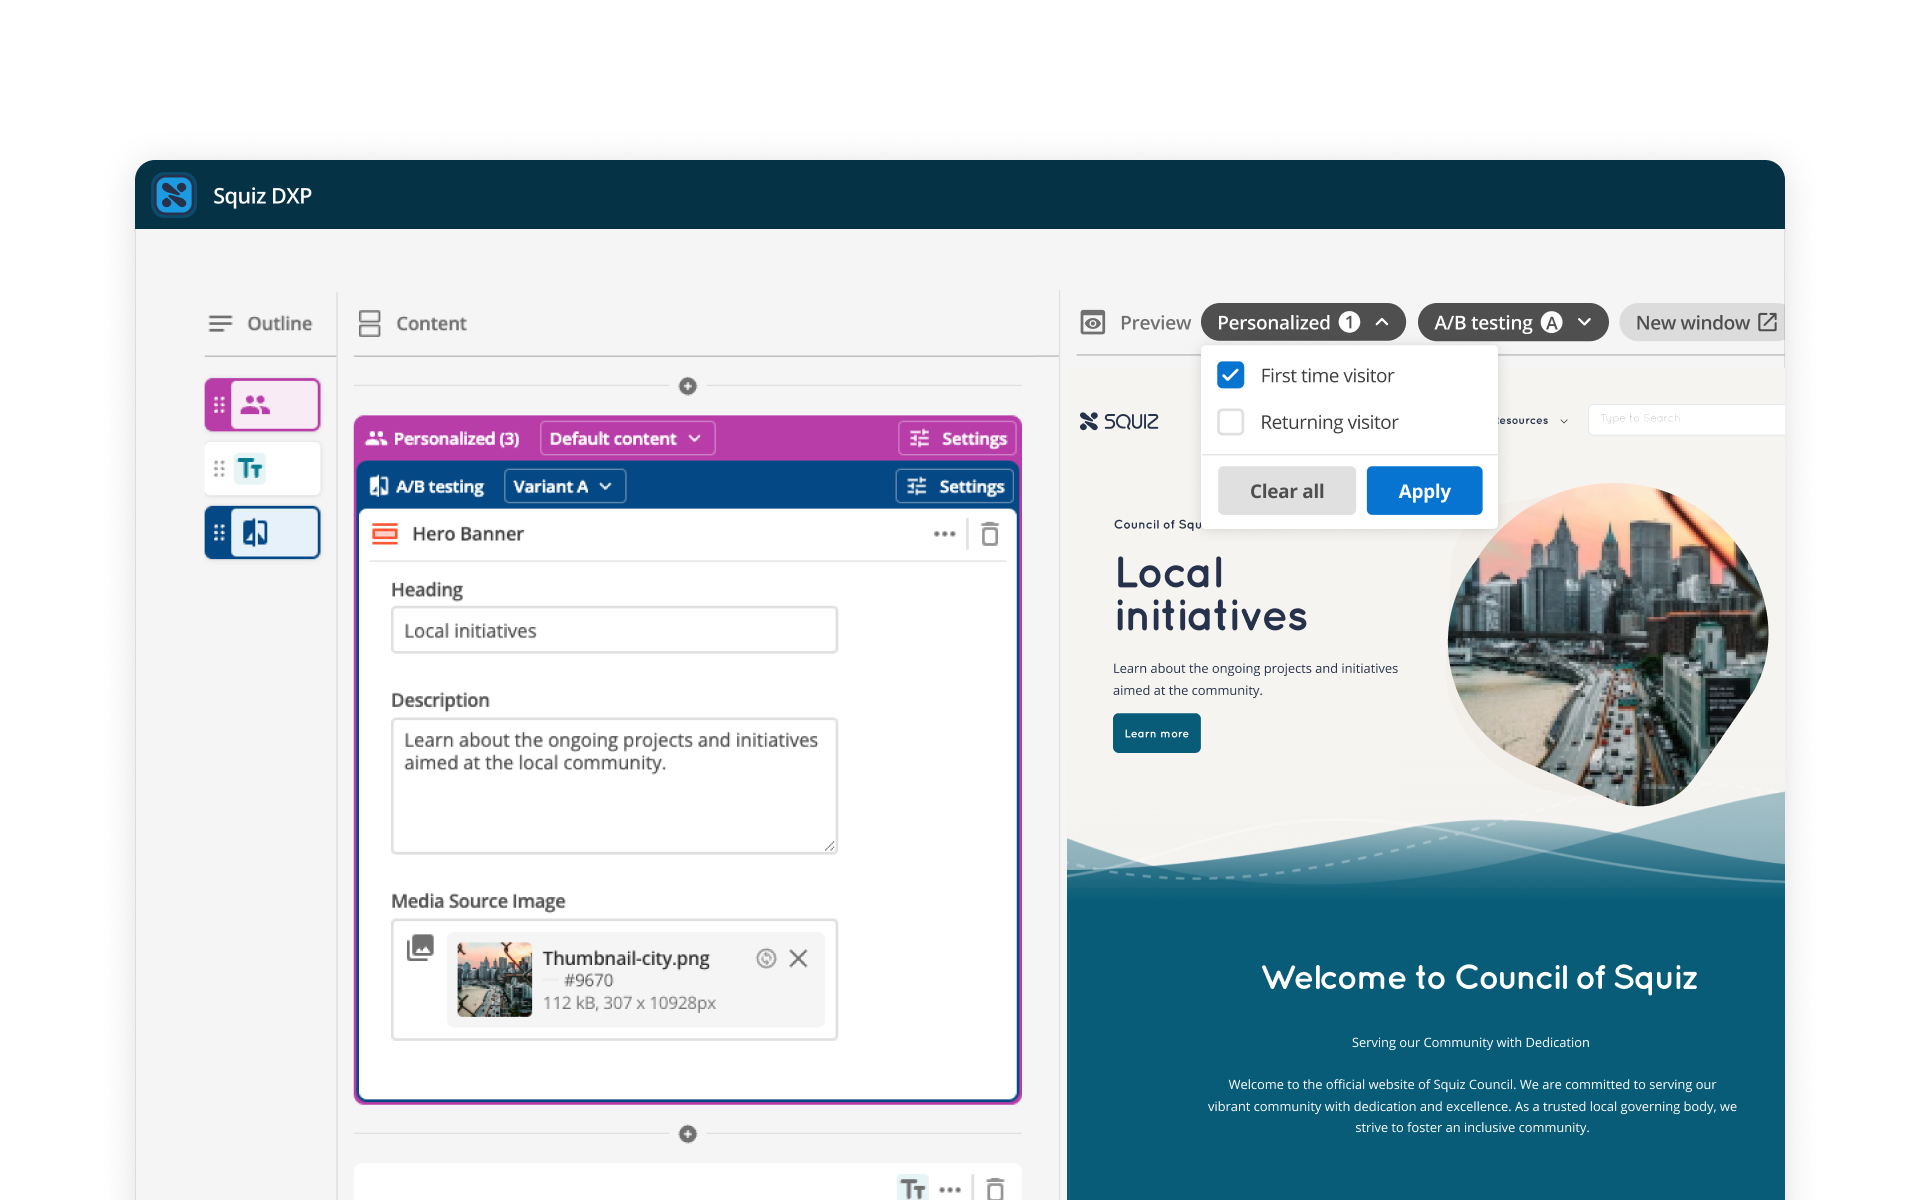This screenshot has width=1920, height=1200.
Task: Open the Variant A dropdown
Action: [x=564, y=486]
